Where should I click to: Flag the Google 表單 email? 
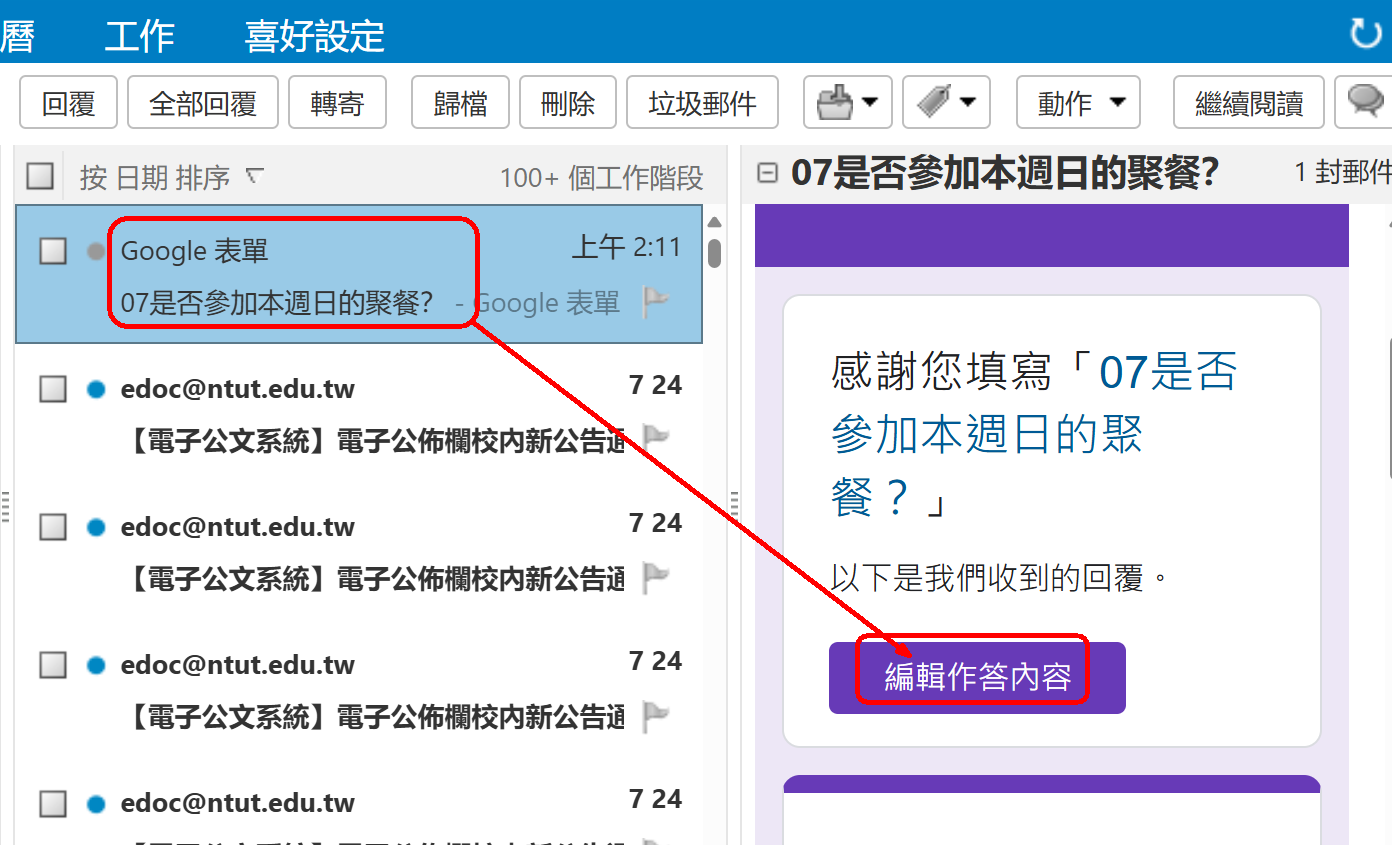[x=655, y=301]
